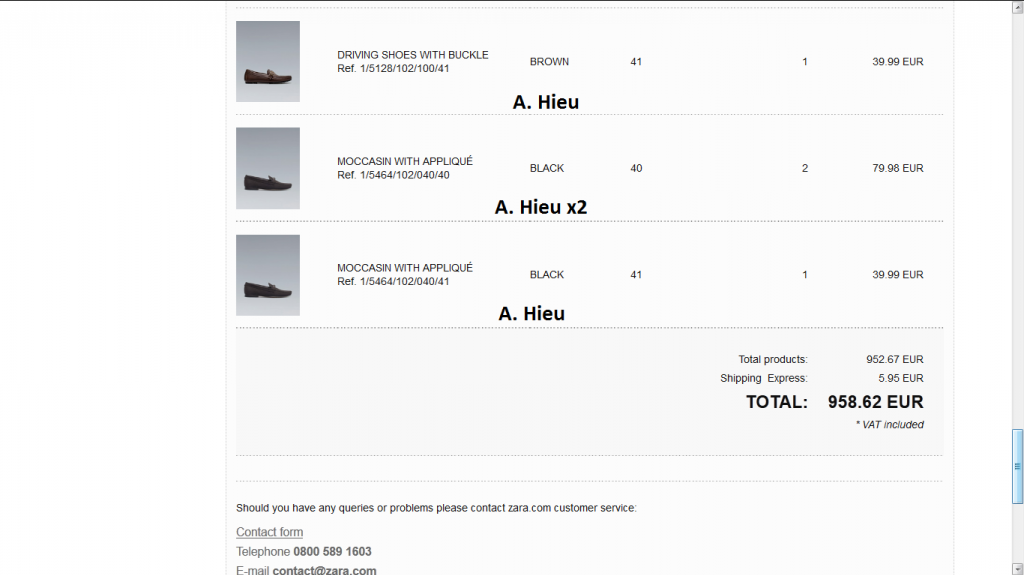Open the size 41 black moccasin thumbnail
Image resolution: width=1024 pixels, height=575 pixels.
[x=268, y=275]
